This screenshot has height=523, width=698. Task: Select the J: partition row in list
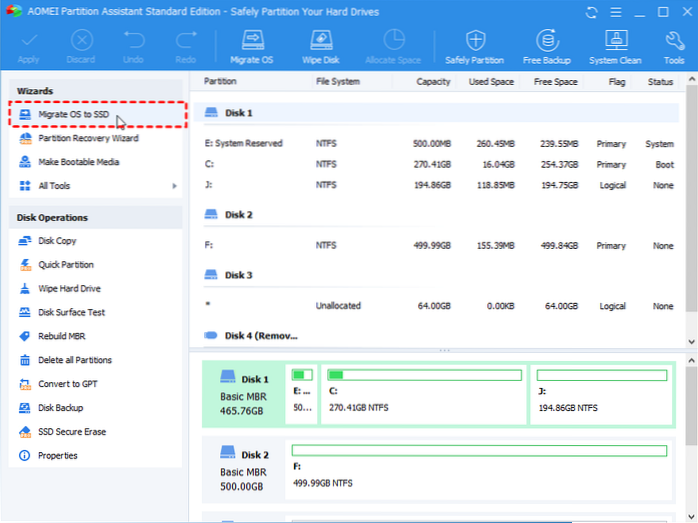pos(438,185)
